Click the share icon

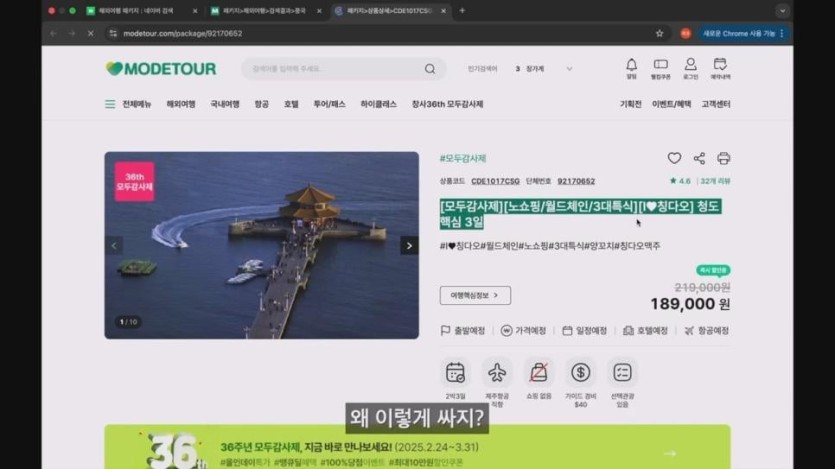pyautogui.click(x=699, y=158)
